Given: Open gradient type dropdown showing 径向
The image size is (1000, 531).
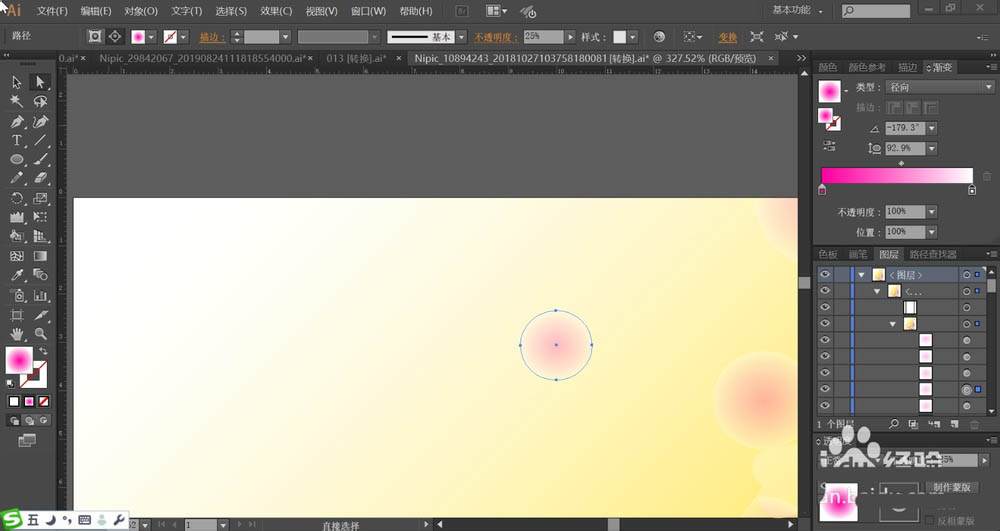Looking at the screenshot, I should click(x=940, y=87).
